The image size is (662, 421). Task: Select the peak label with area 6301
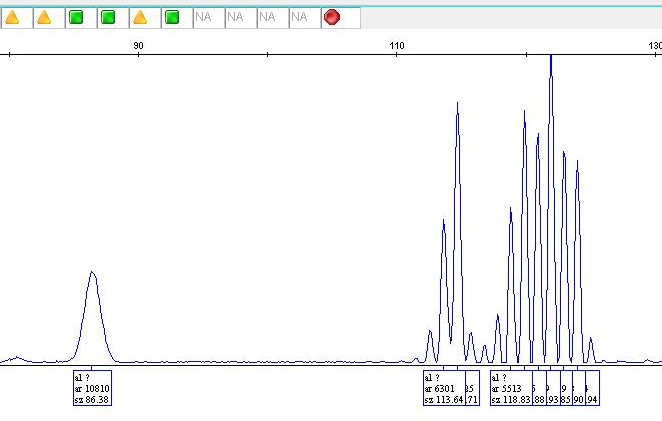[x=443, y=388]
